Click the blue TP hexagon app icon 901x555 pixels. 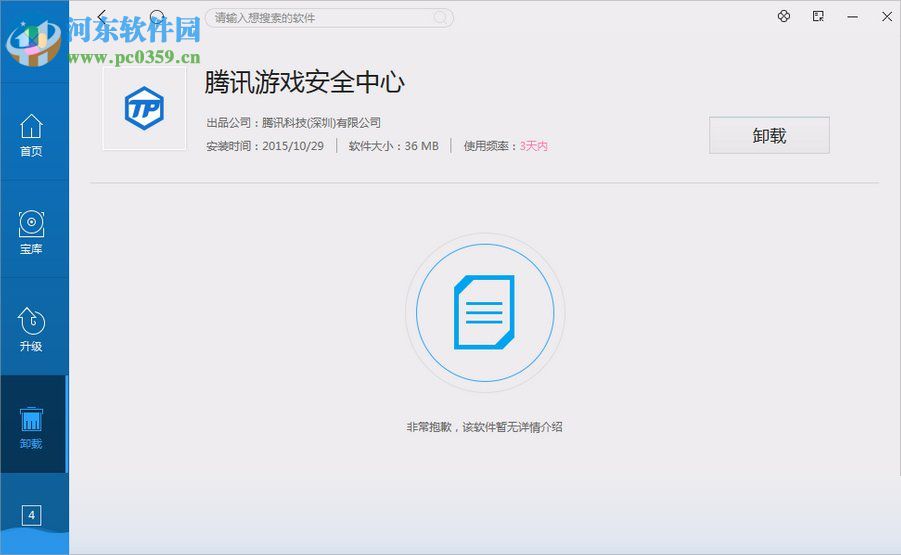pyautogui.click(x=144, y=108)
